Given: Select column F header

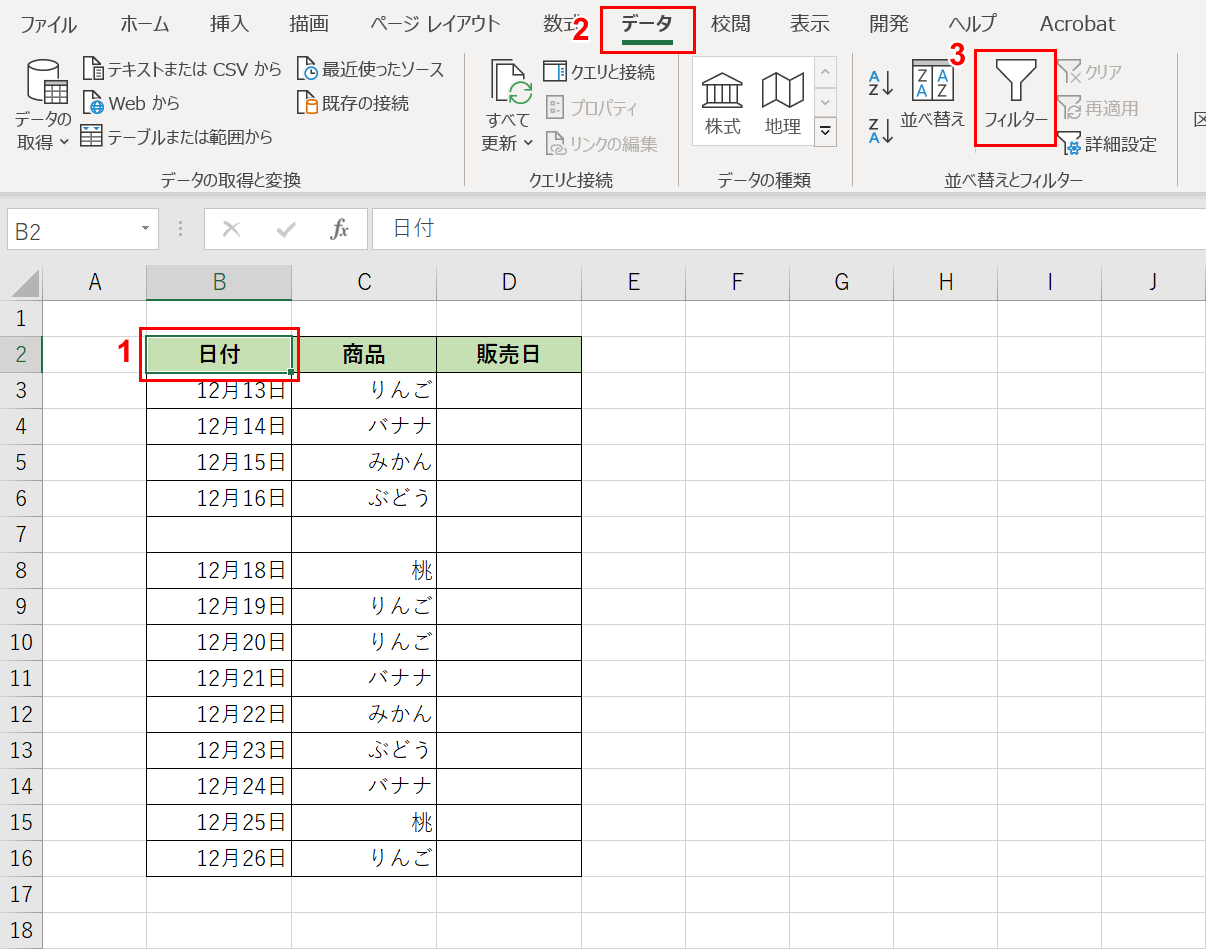Looking at the screenshot, I should pyautogui.click(x=737, y=283).
